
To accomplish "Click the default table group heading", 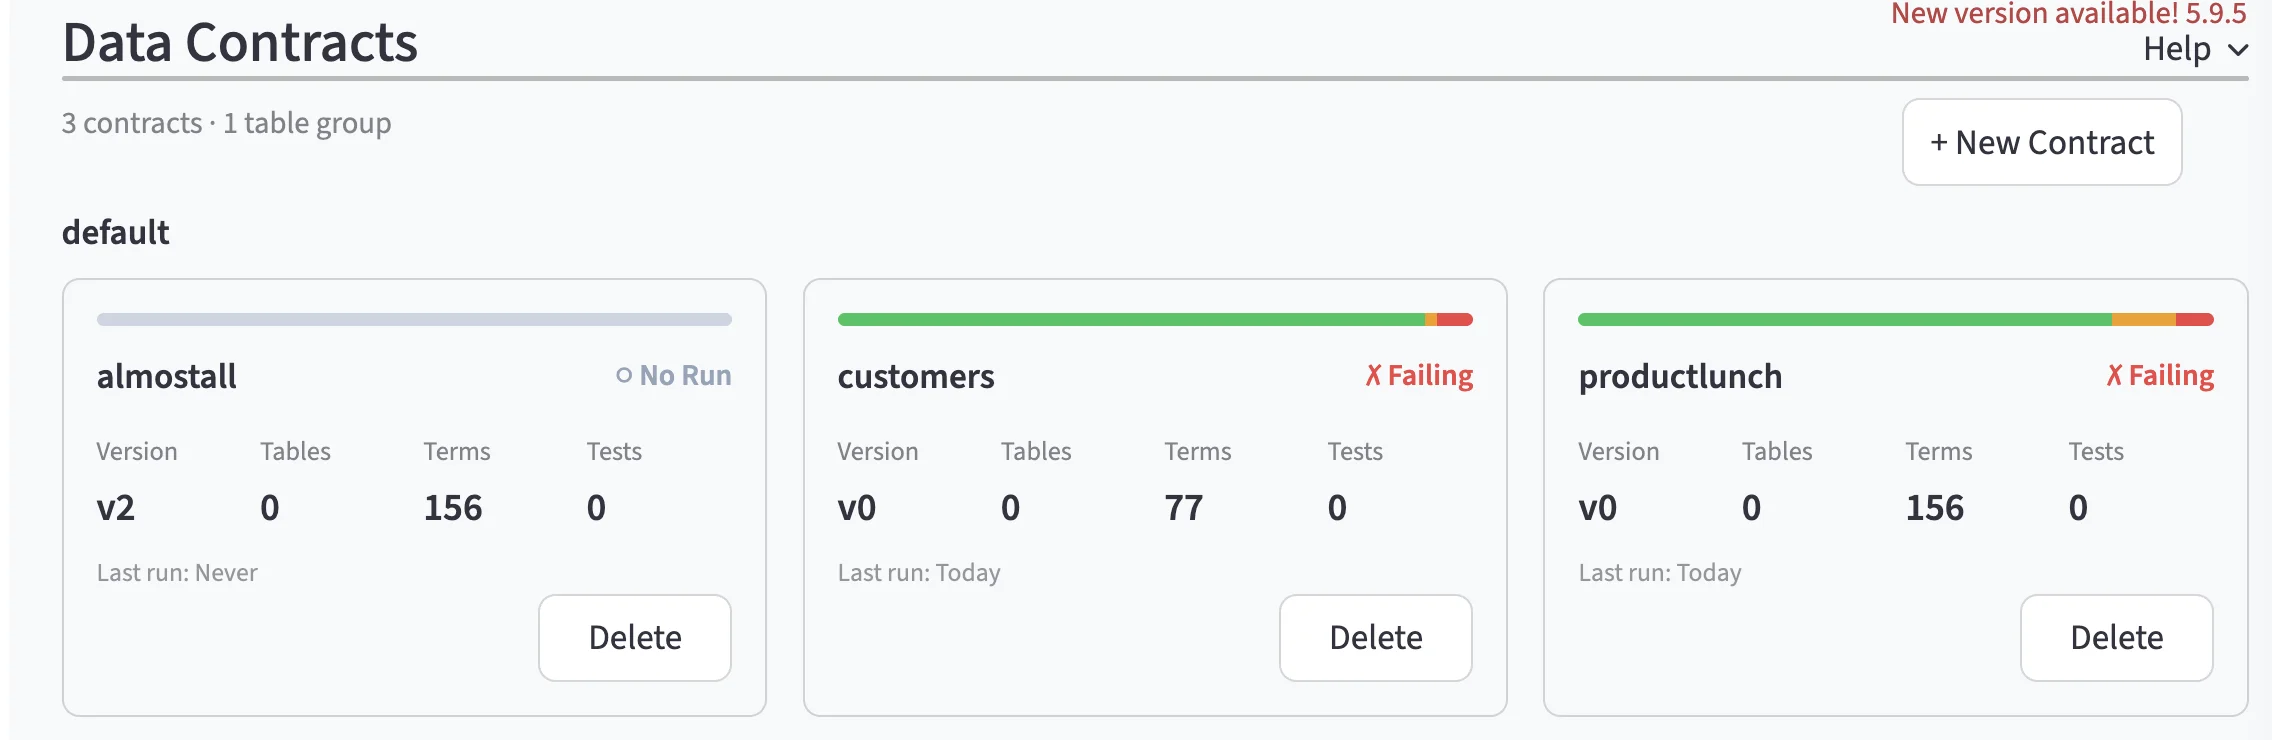I will (116, 233).
